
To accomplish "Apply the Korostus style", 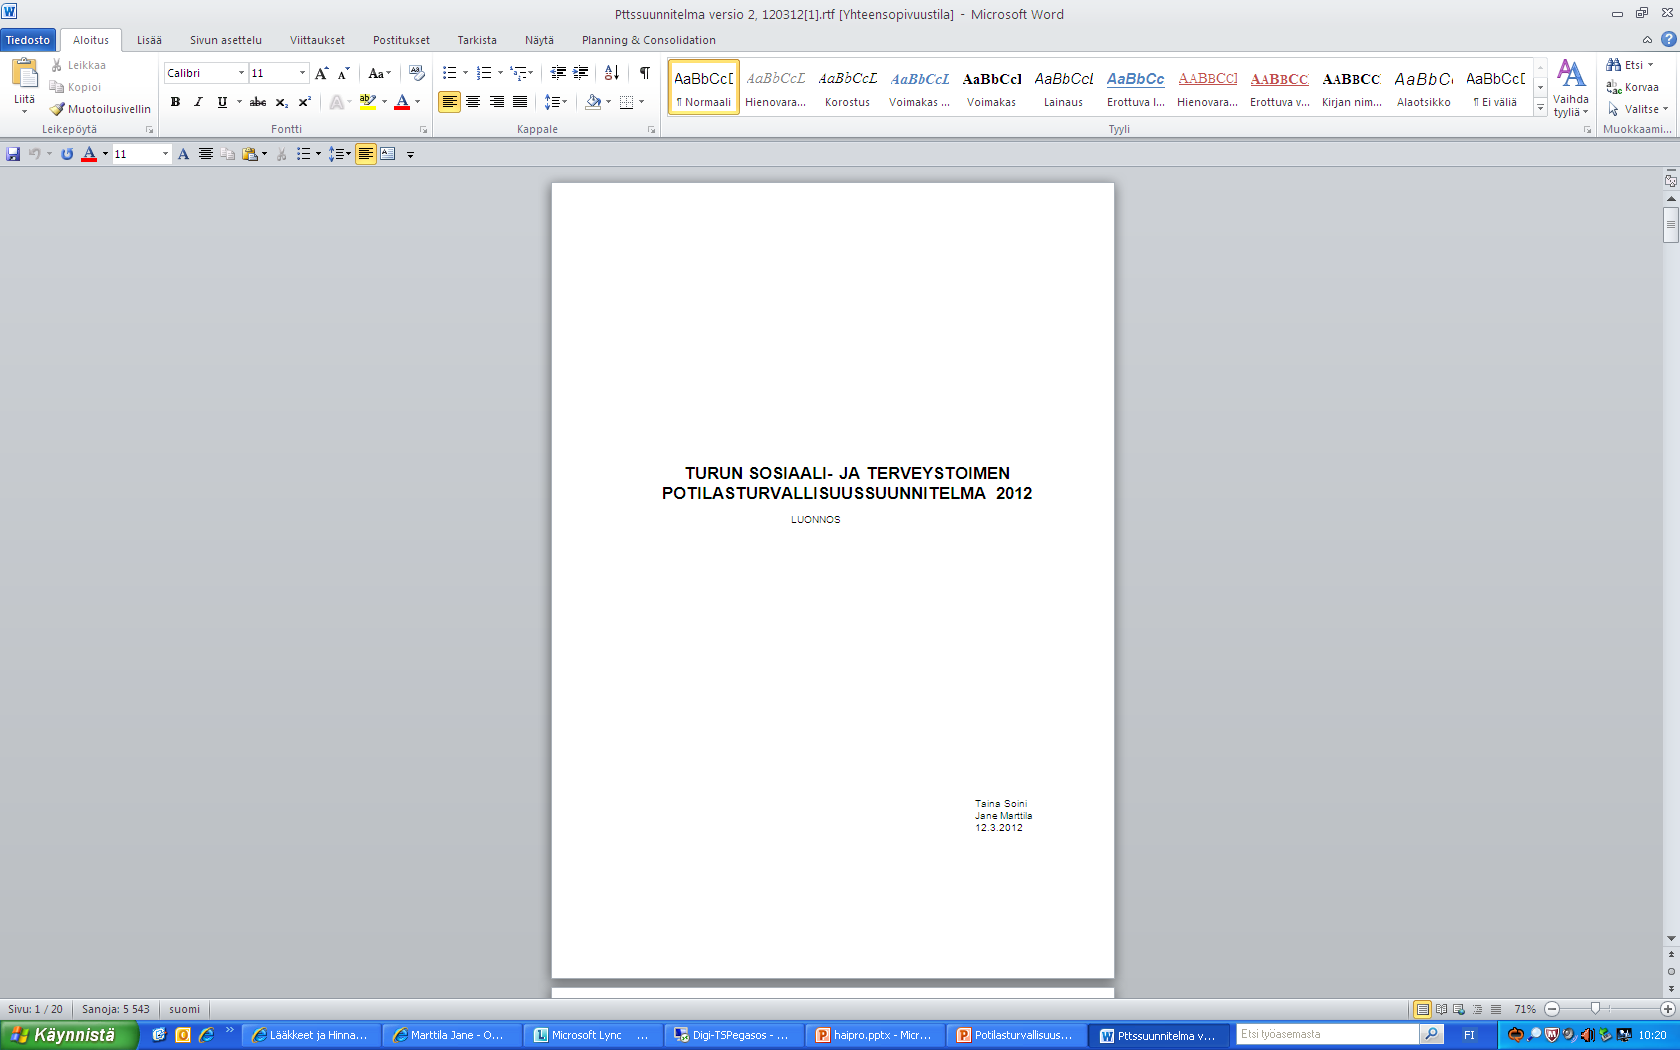I will pos(848,87).
